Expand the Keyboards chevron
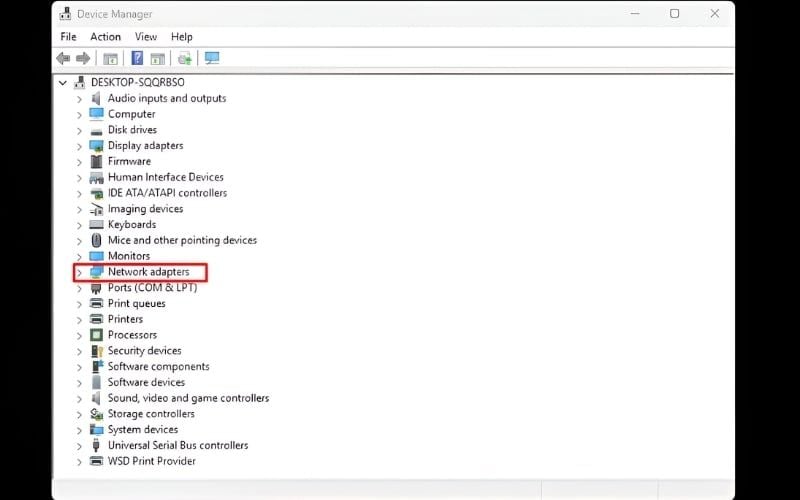 pyautogui.click(x=79, y=226)
